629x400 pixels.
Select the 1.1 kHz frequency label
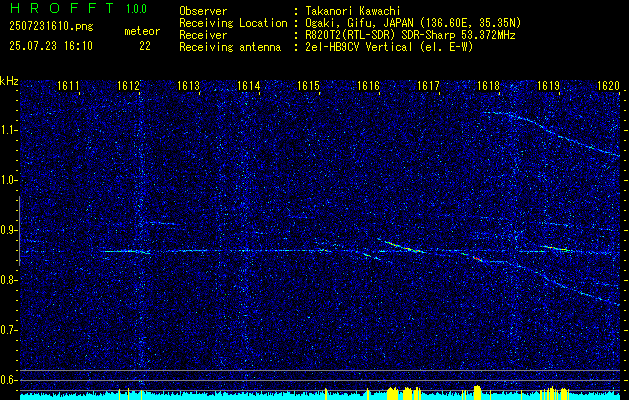[8, 130]
